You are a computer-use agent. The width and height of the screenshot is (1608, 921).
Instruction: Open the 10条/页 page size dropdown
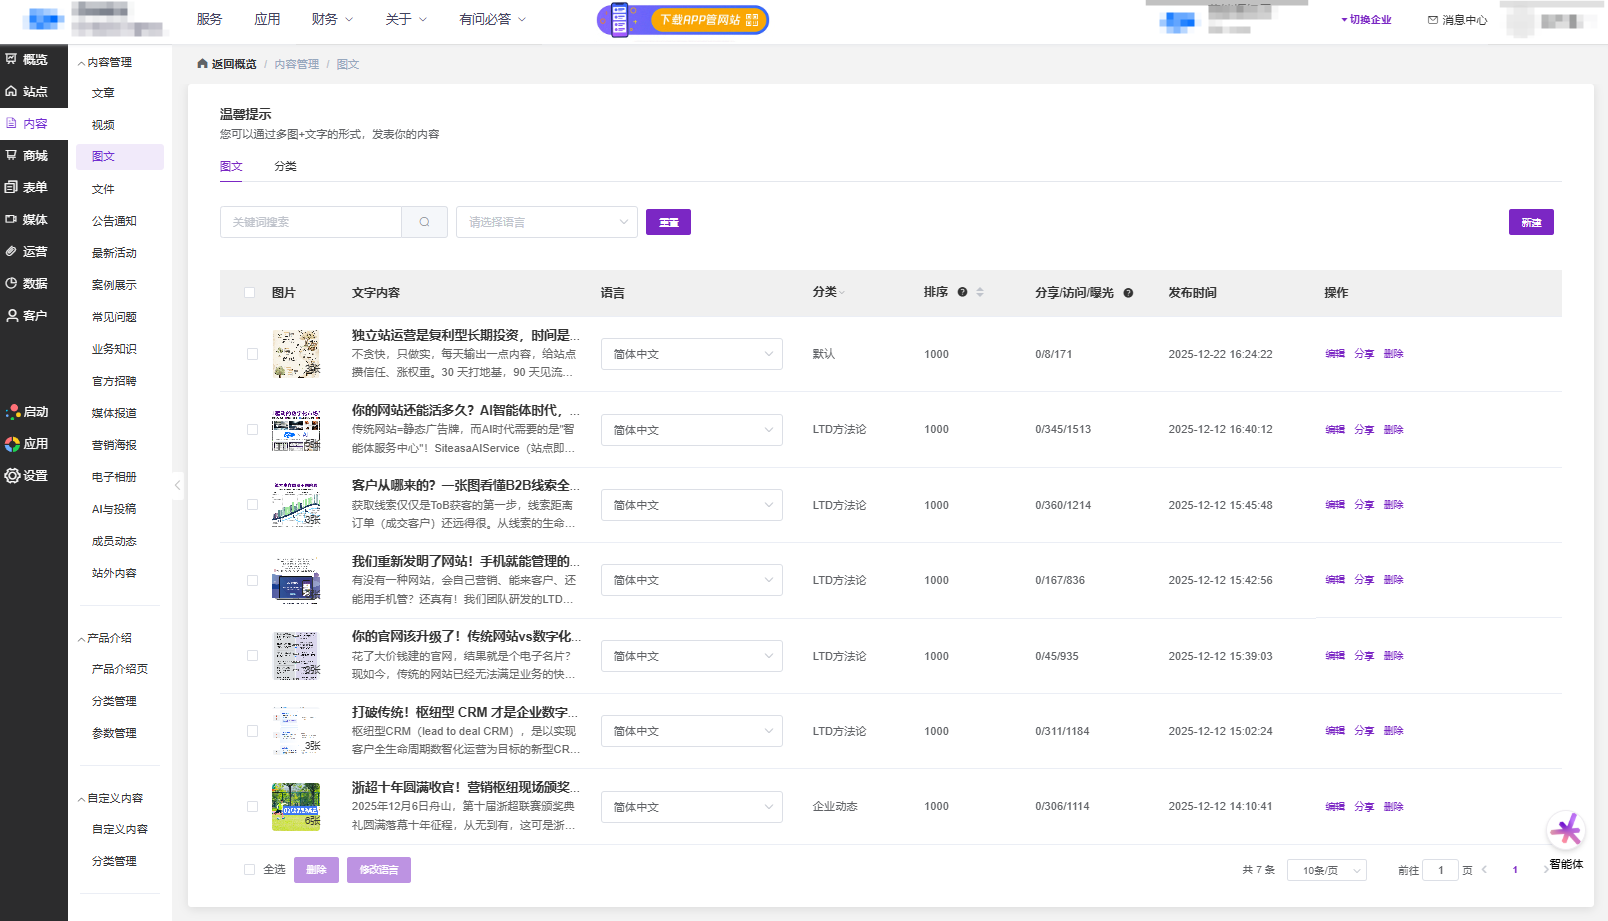click(1326, 871)
